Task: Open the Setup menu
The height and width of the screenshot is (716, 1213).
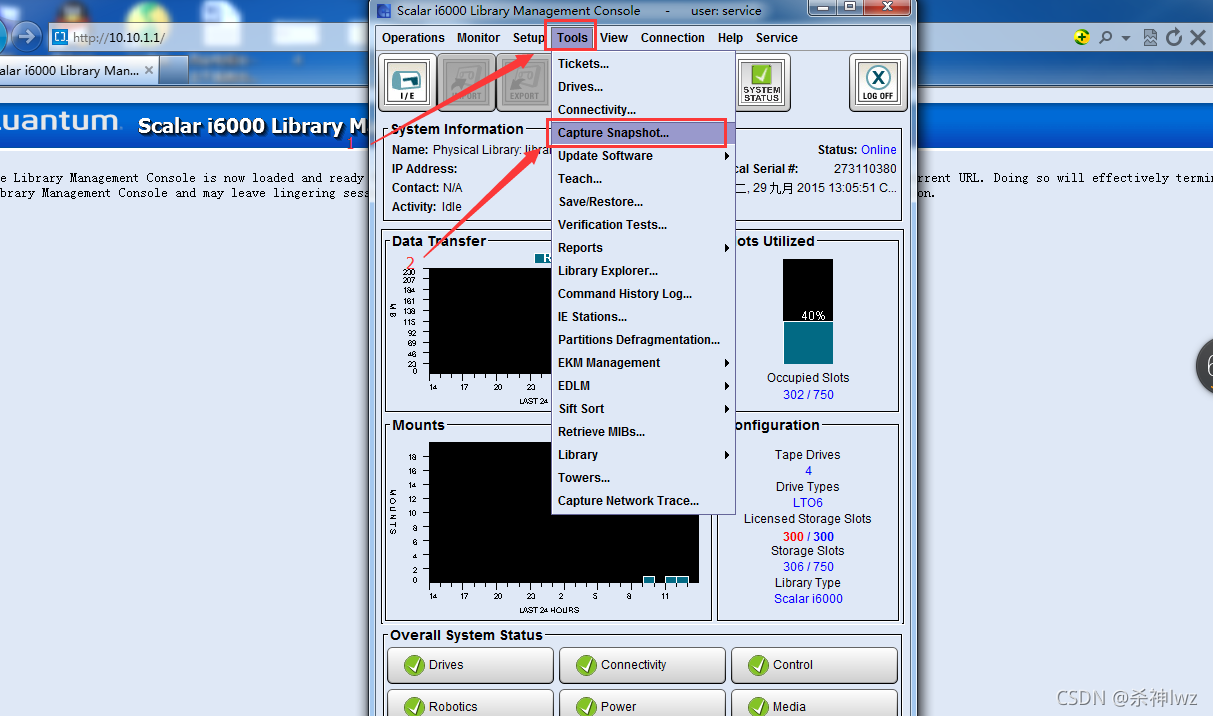Action: pyautogui.click(x=528, y=38)
